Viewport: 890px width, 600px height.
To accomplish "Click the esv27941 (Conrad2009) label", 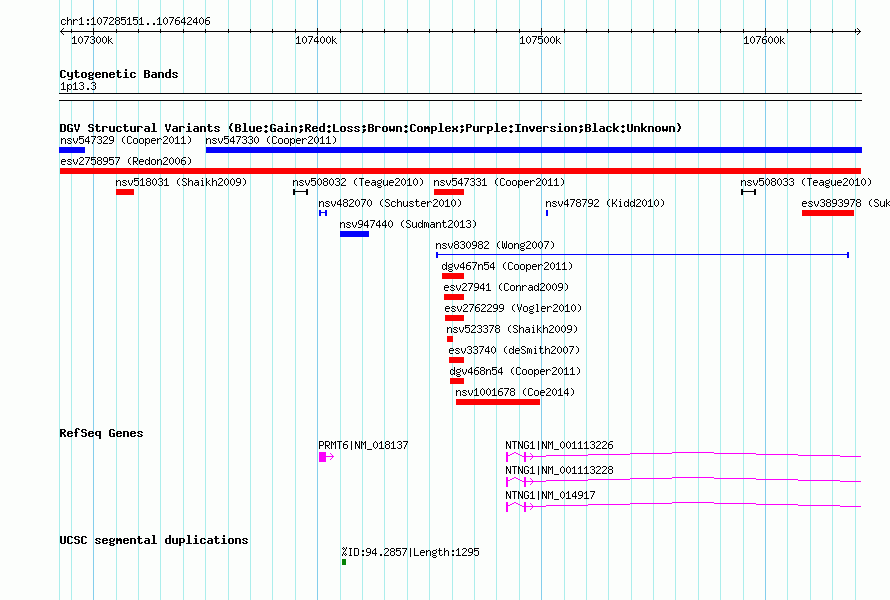I will point(506,287).
